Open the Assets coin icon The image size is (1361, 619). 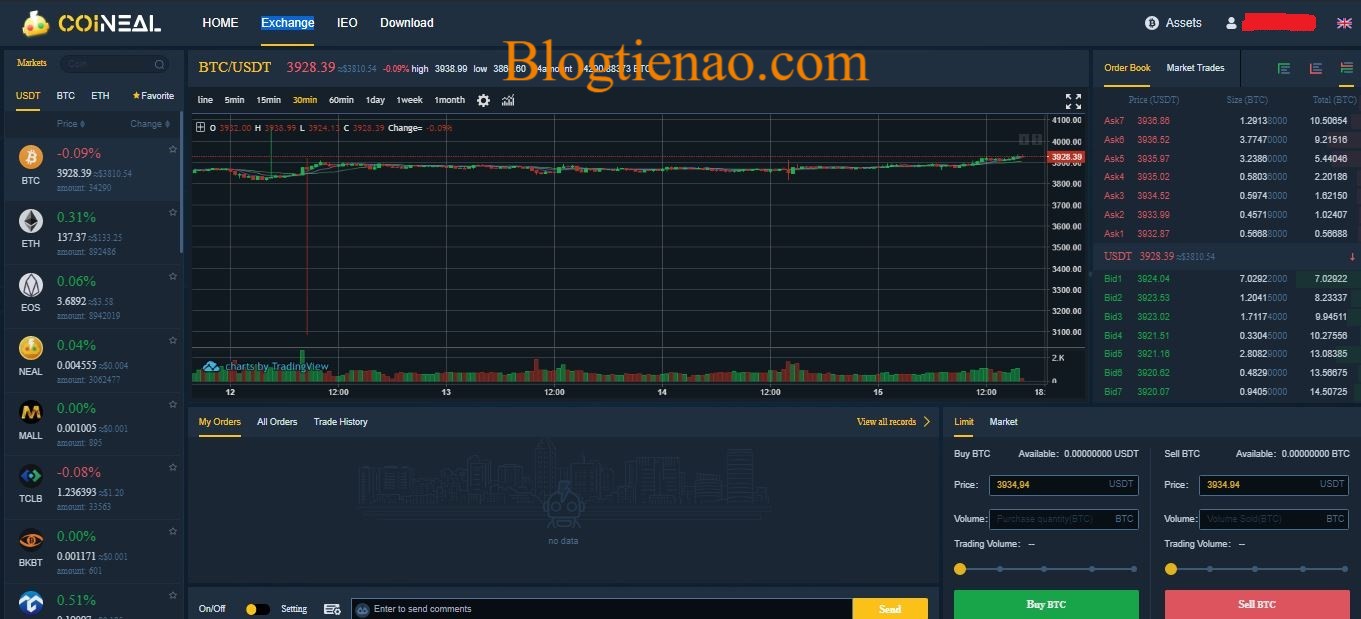[1151, 22]
